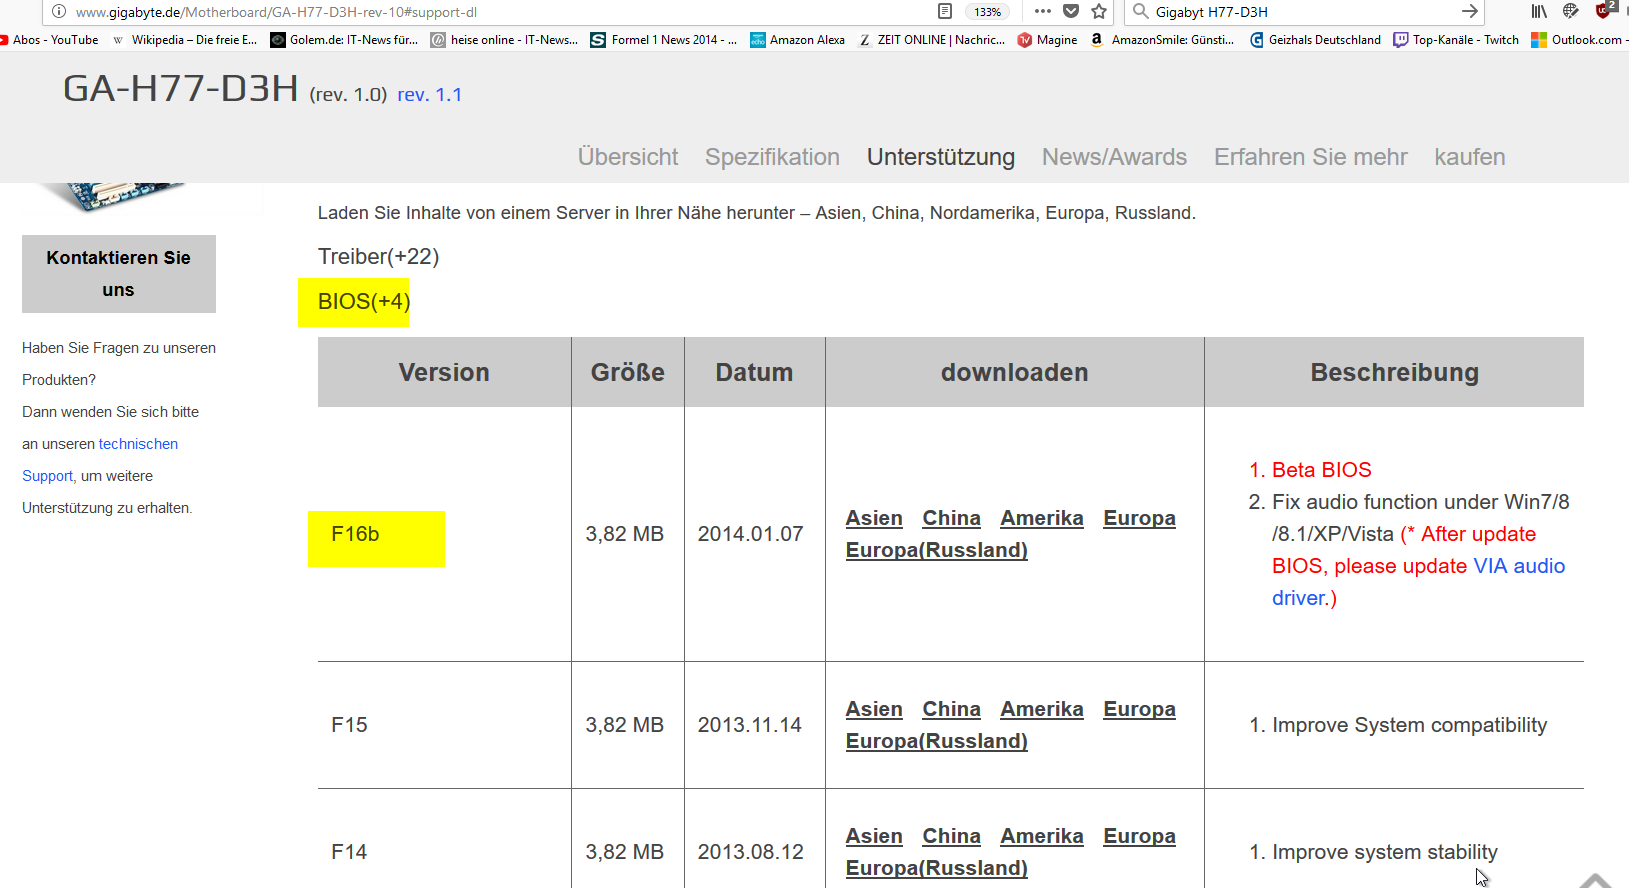Download F16b from China server

(x=951, y=518)
